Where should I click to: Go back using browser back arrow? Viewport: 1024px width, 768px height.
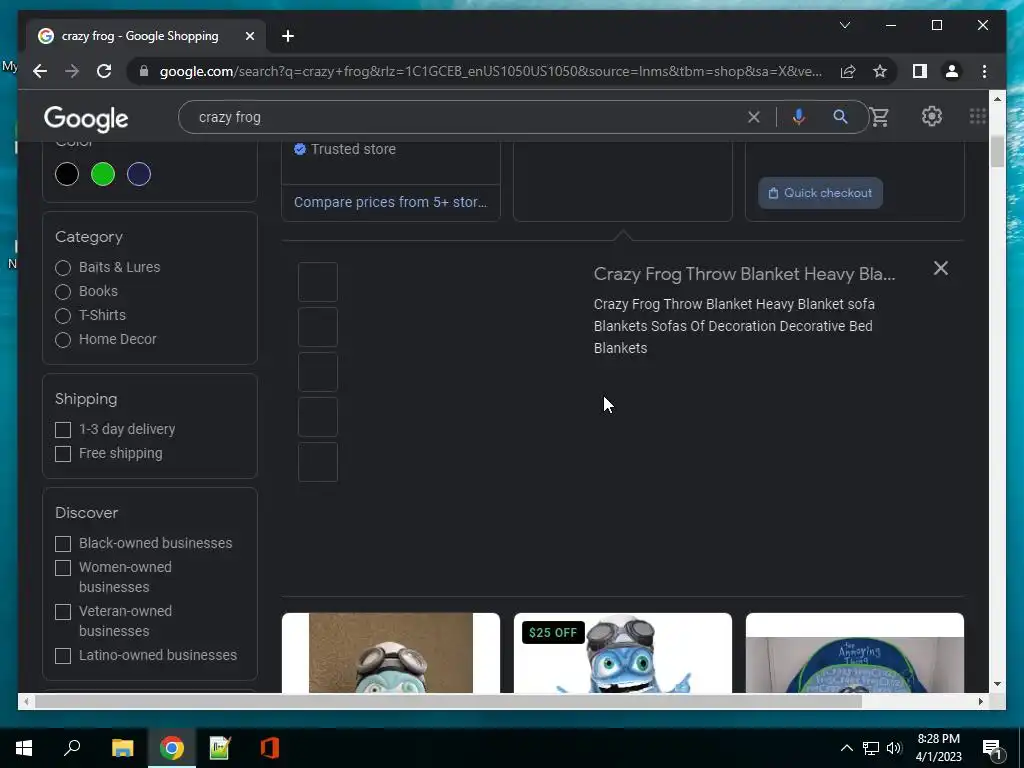[x=40, y=71]
